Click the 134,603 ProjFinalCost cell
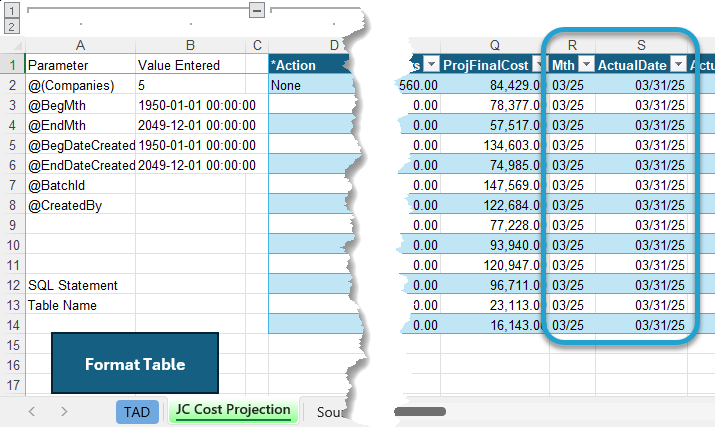 (x=495, y=146)
